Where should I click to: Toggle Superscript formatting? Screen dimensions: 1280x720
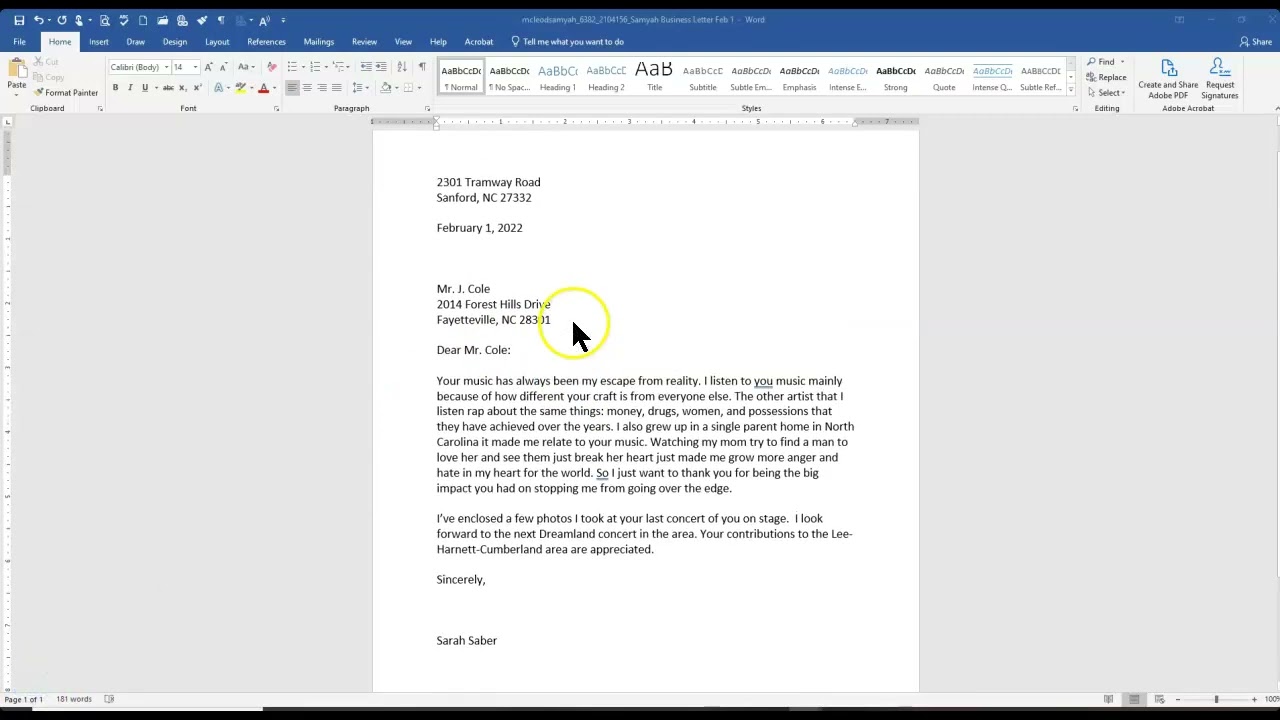click(x=196, y=88)
